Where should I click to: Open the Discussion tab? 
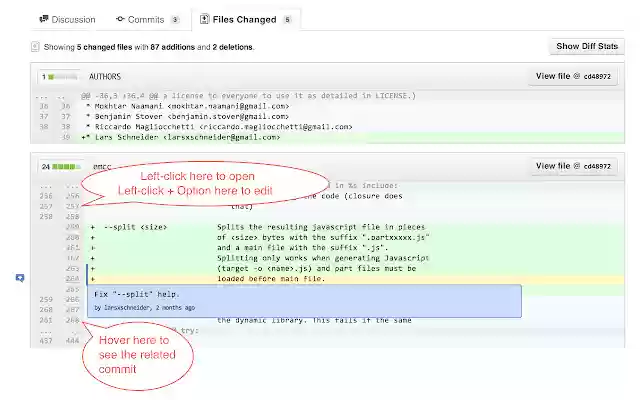coord(67,20)
